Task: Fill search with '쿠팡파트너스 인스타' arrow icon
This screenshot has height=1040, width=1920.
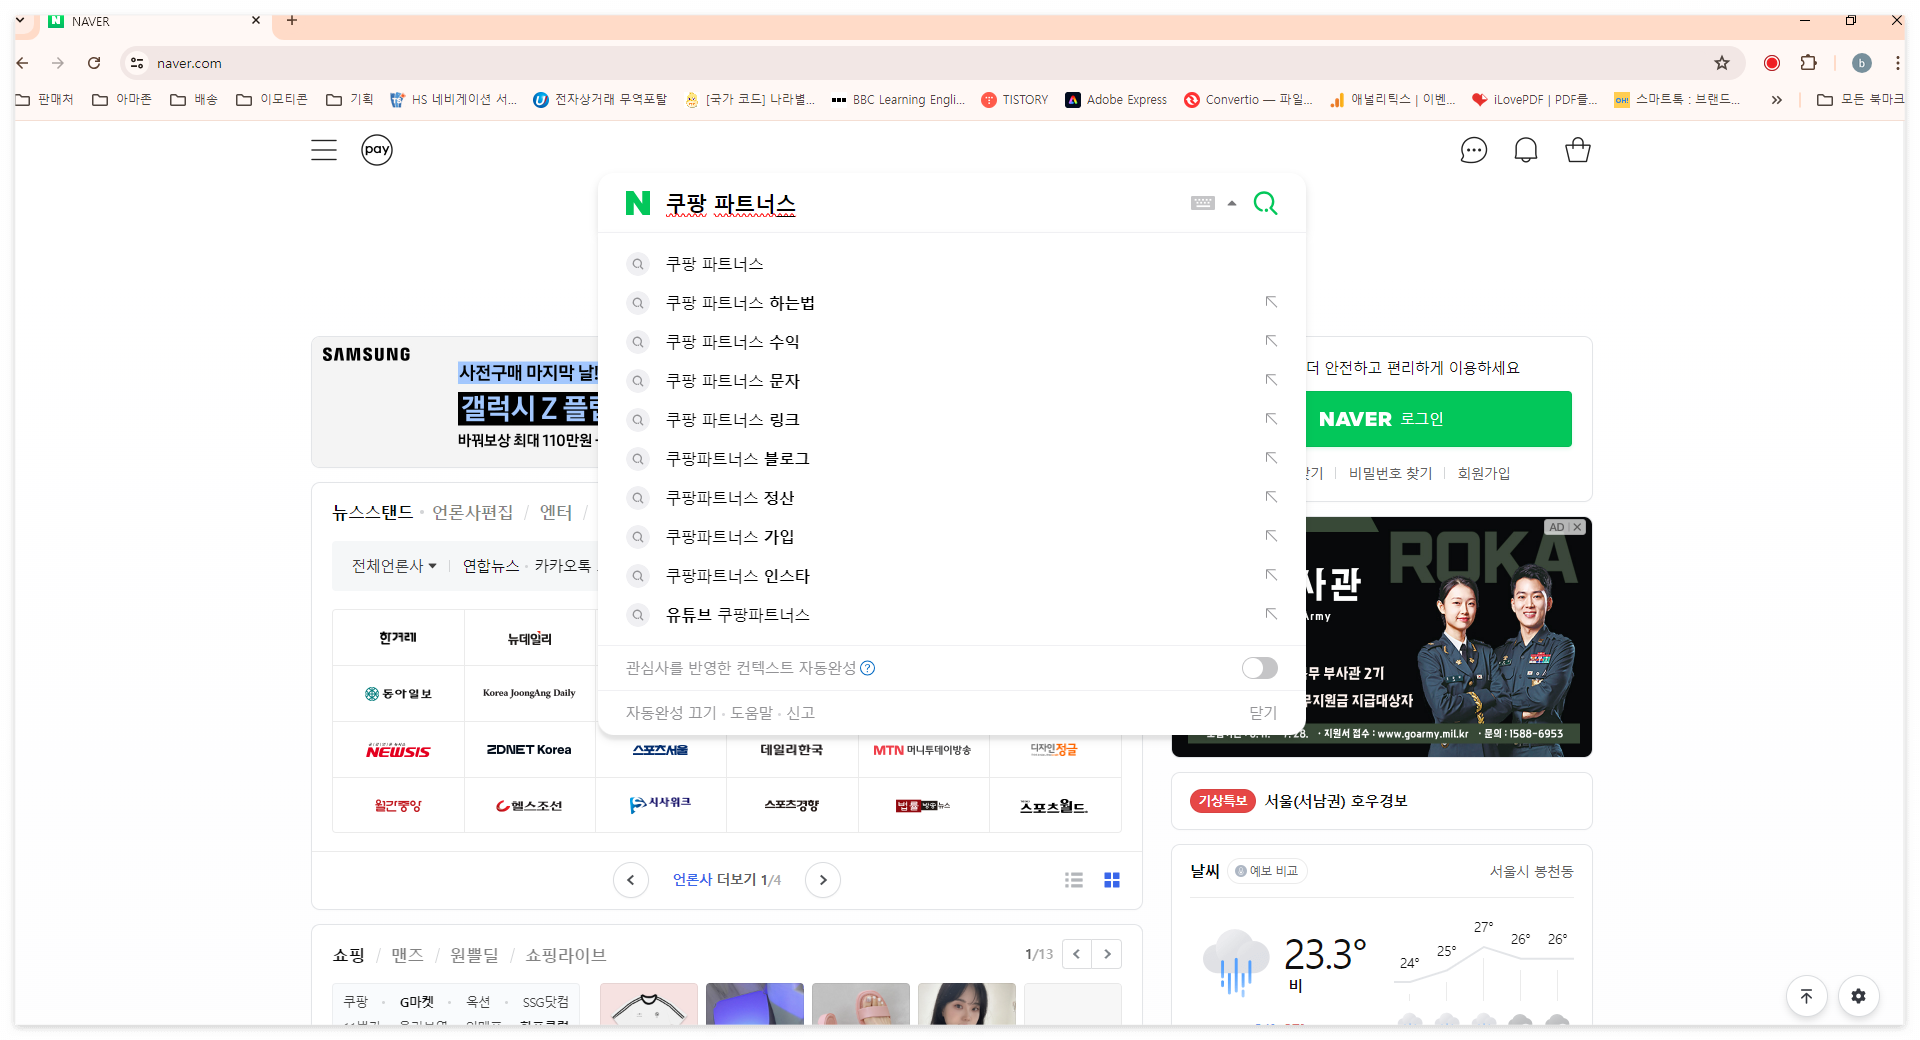Action: pos(1271,575)
